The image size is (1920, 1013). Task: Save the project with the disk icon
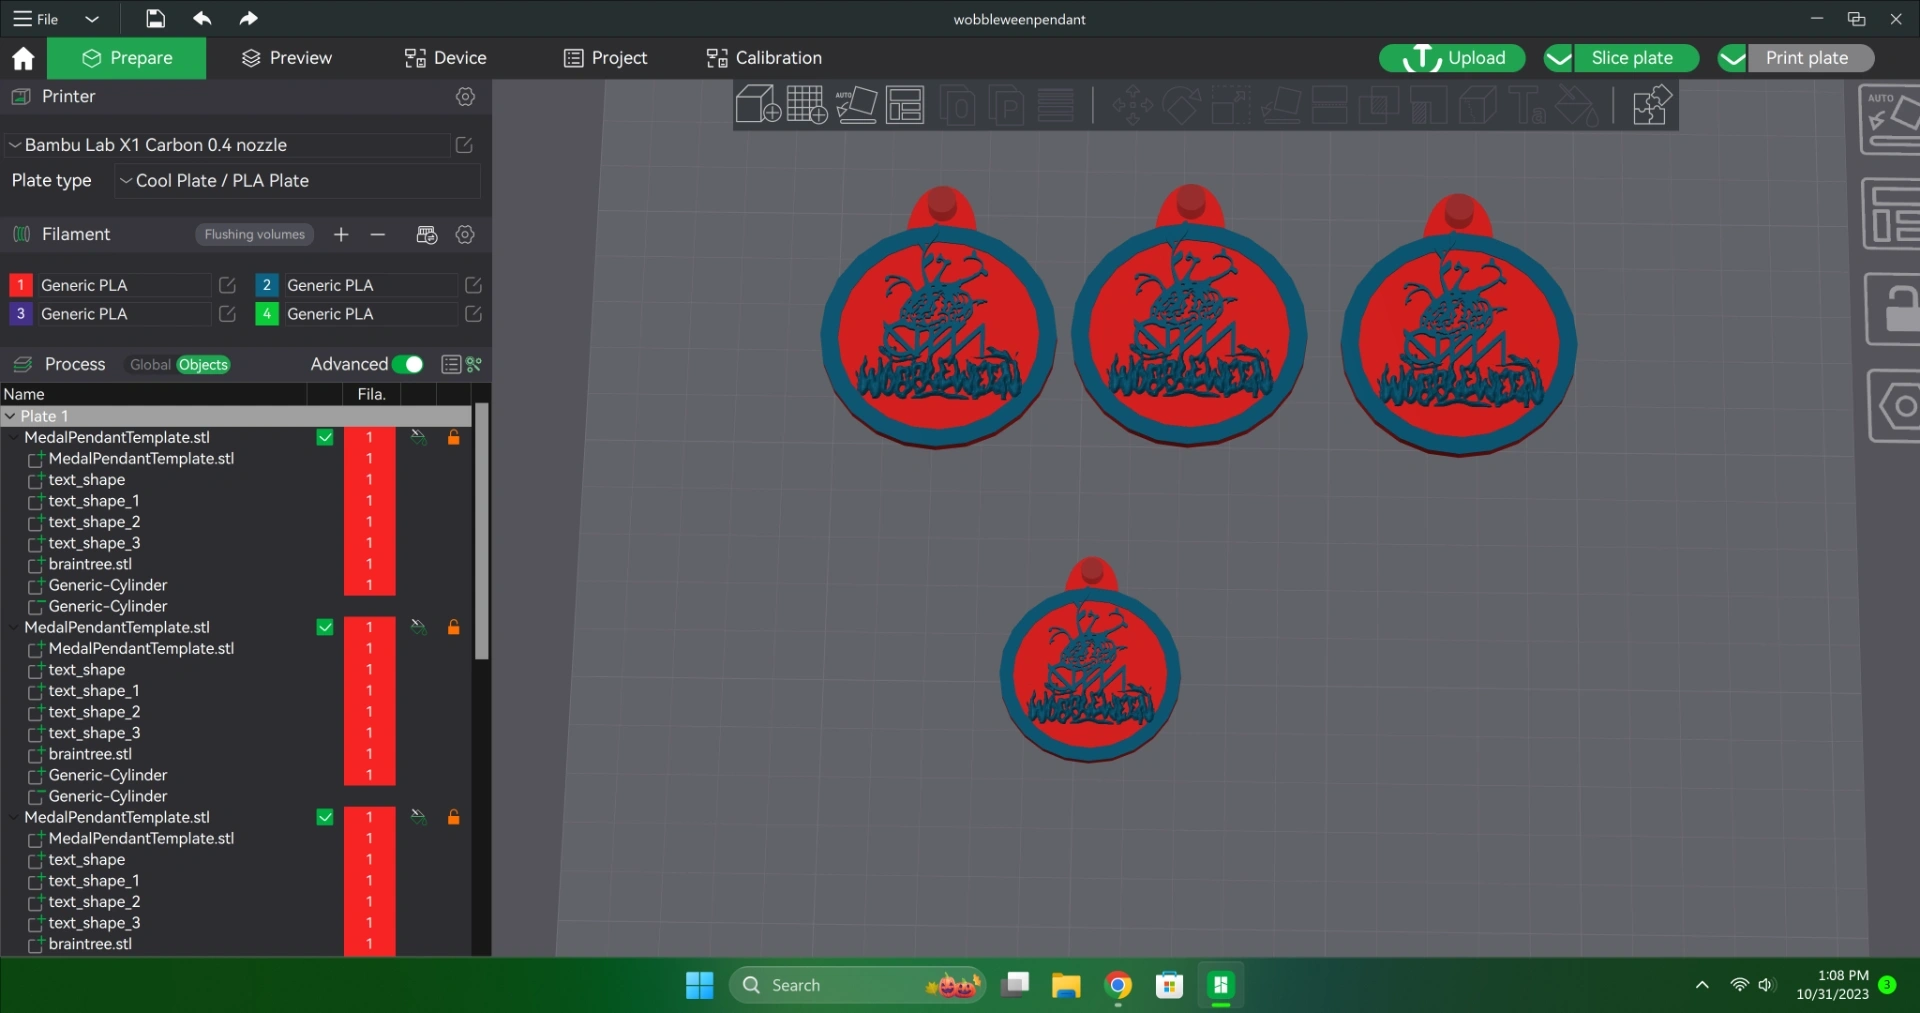155,18
